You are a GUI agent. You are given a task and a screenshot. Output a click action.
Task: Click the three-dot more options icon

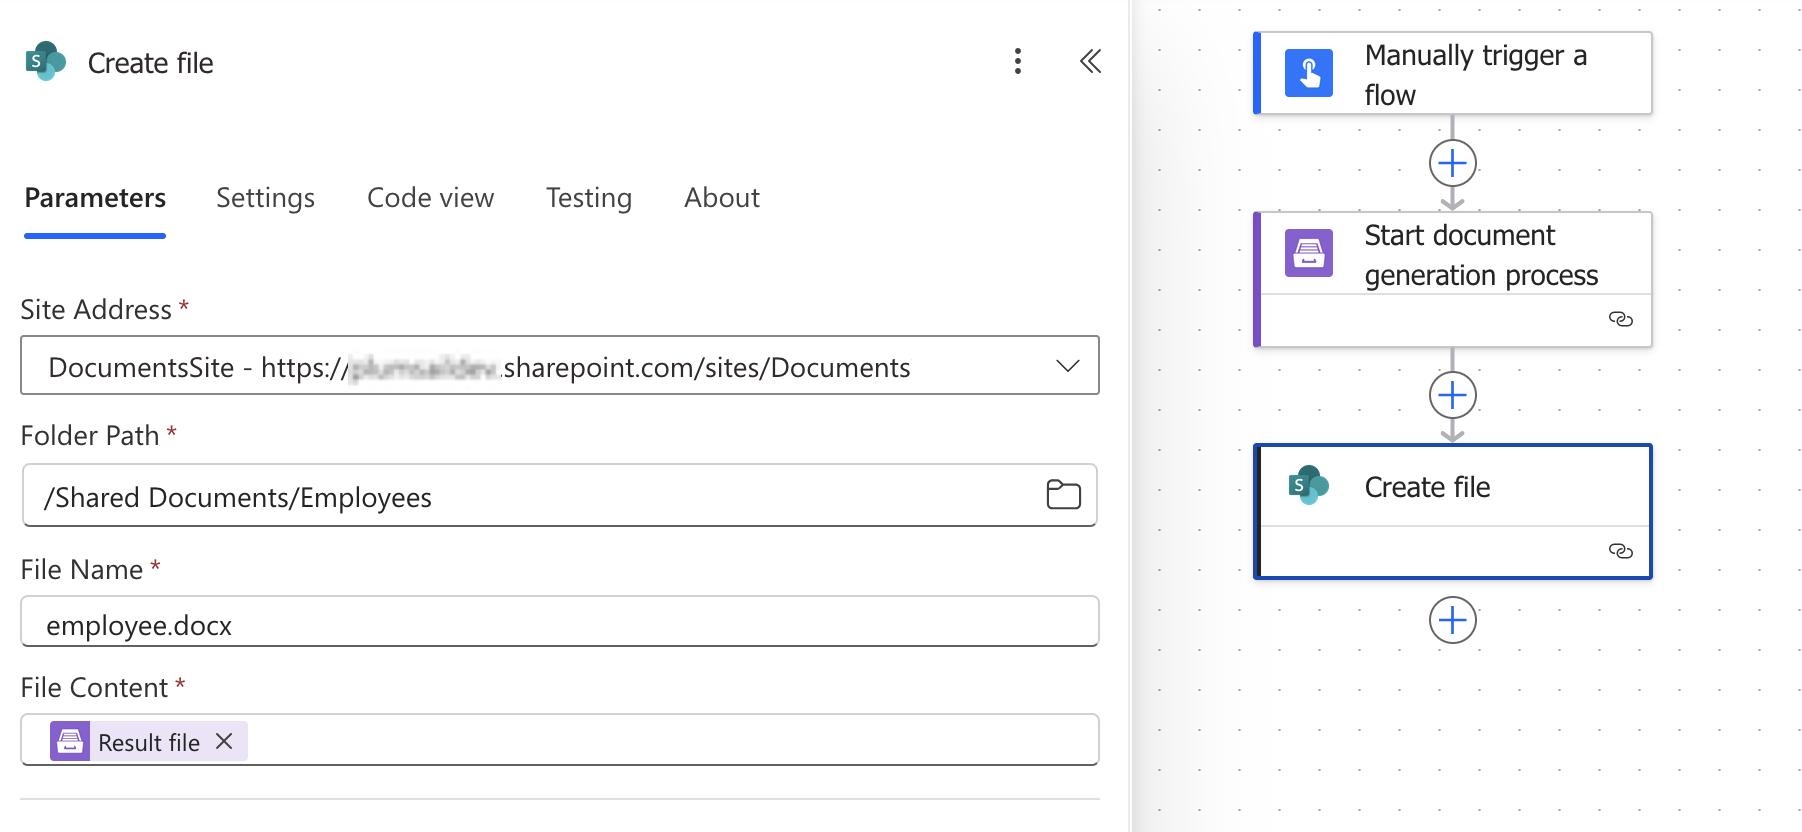click(1017, 62)
